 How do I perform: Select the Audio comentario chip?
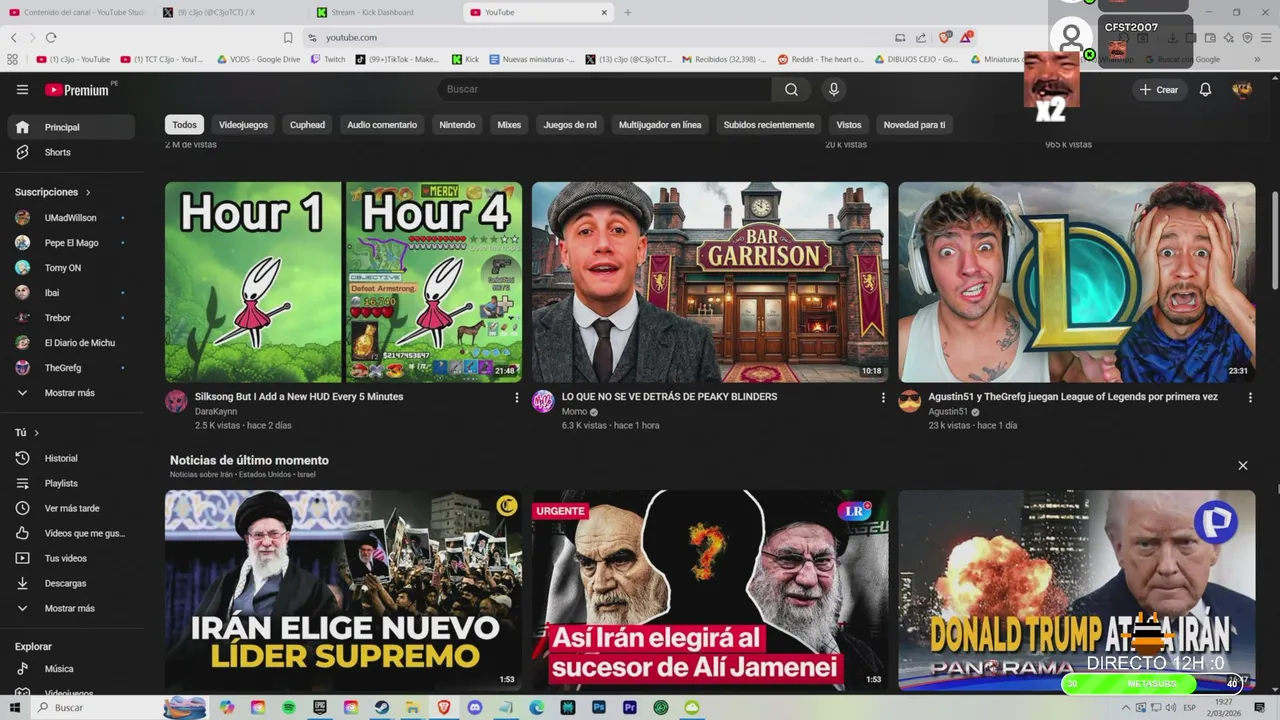(382, 125)
